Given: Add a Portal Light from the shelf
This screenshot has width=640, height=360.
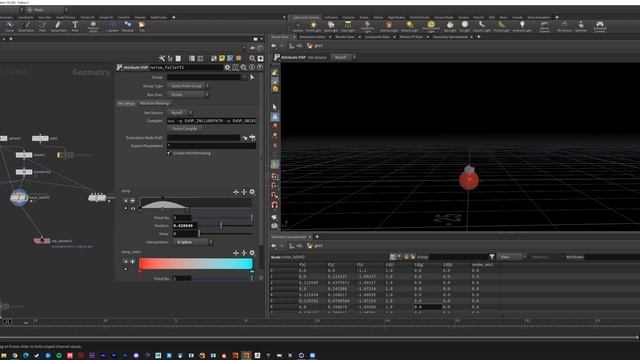Looking at the screenshot, I should pyautogui.click(x=502, y=27).
